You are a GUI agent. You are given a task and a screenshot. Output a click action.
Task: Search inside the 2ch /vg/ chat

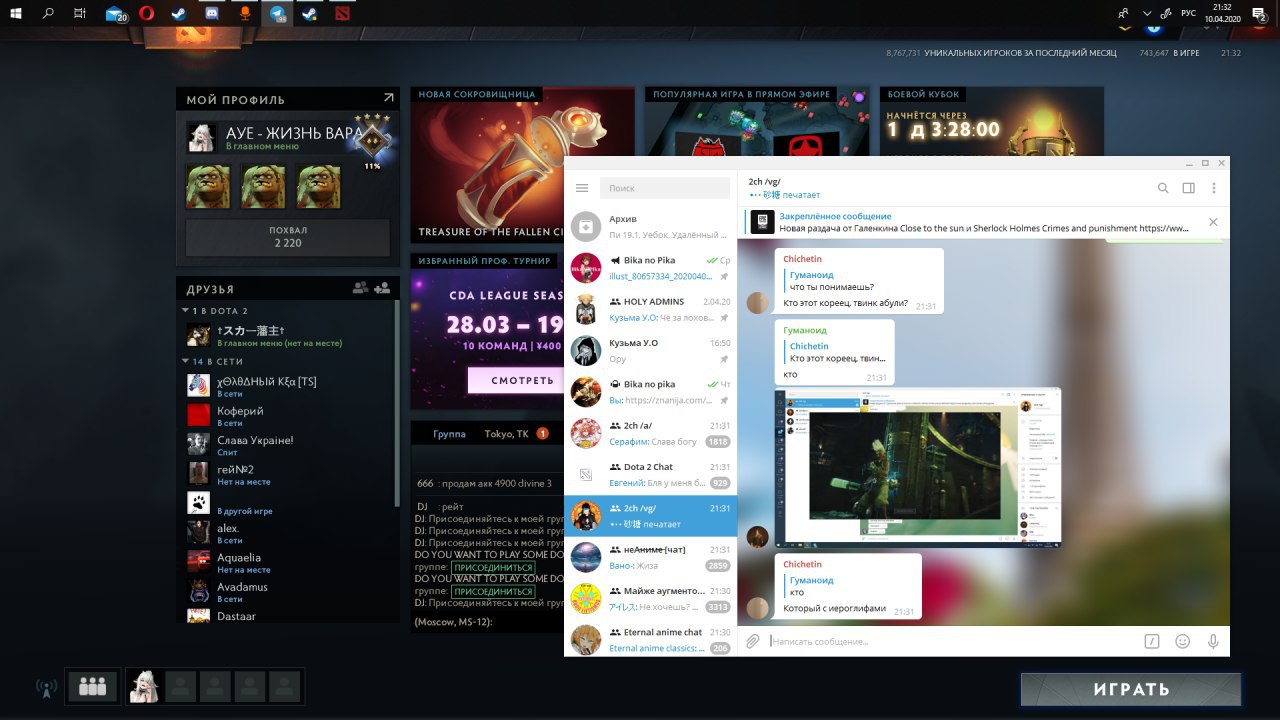click(1163, 188)
